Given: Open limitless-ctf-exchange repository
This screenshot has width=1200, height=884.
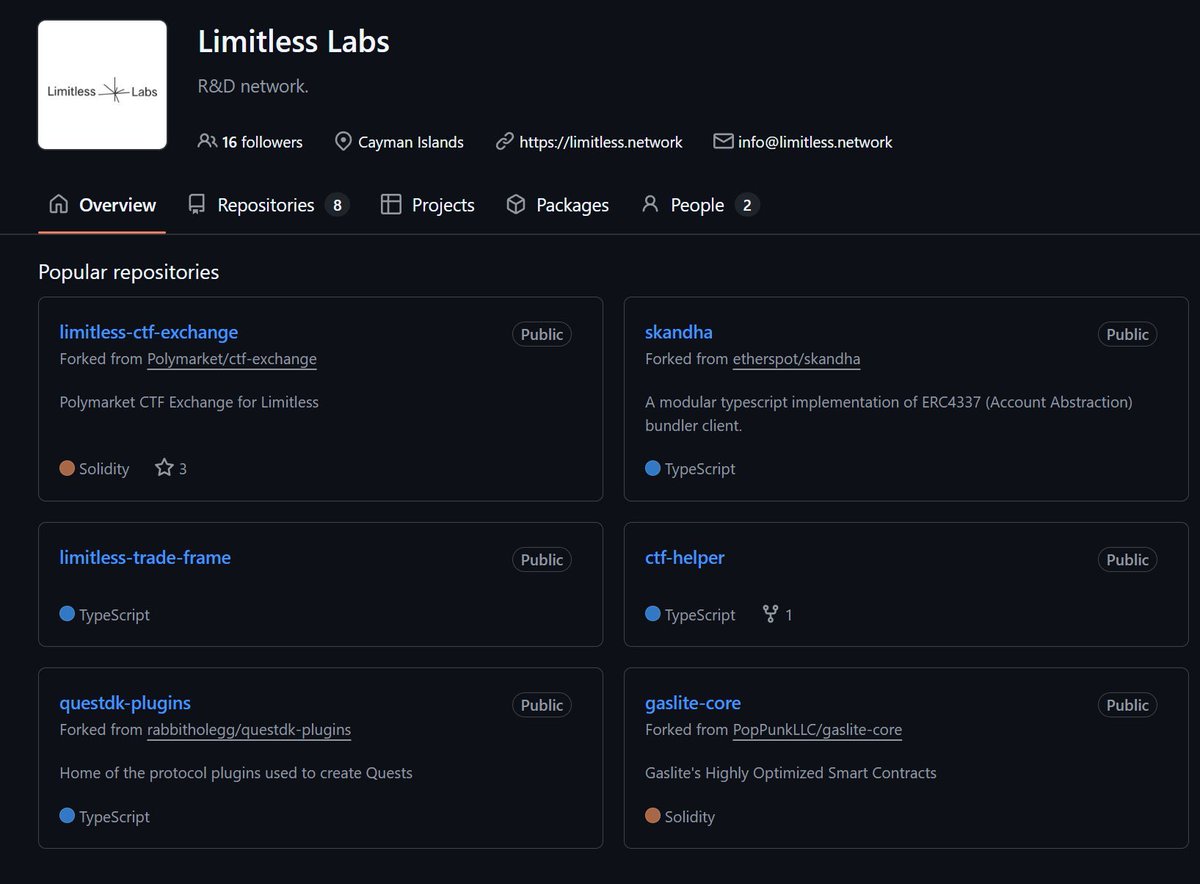Looking at the screenshot, I should 149,332.
